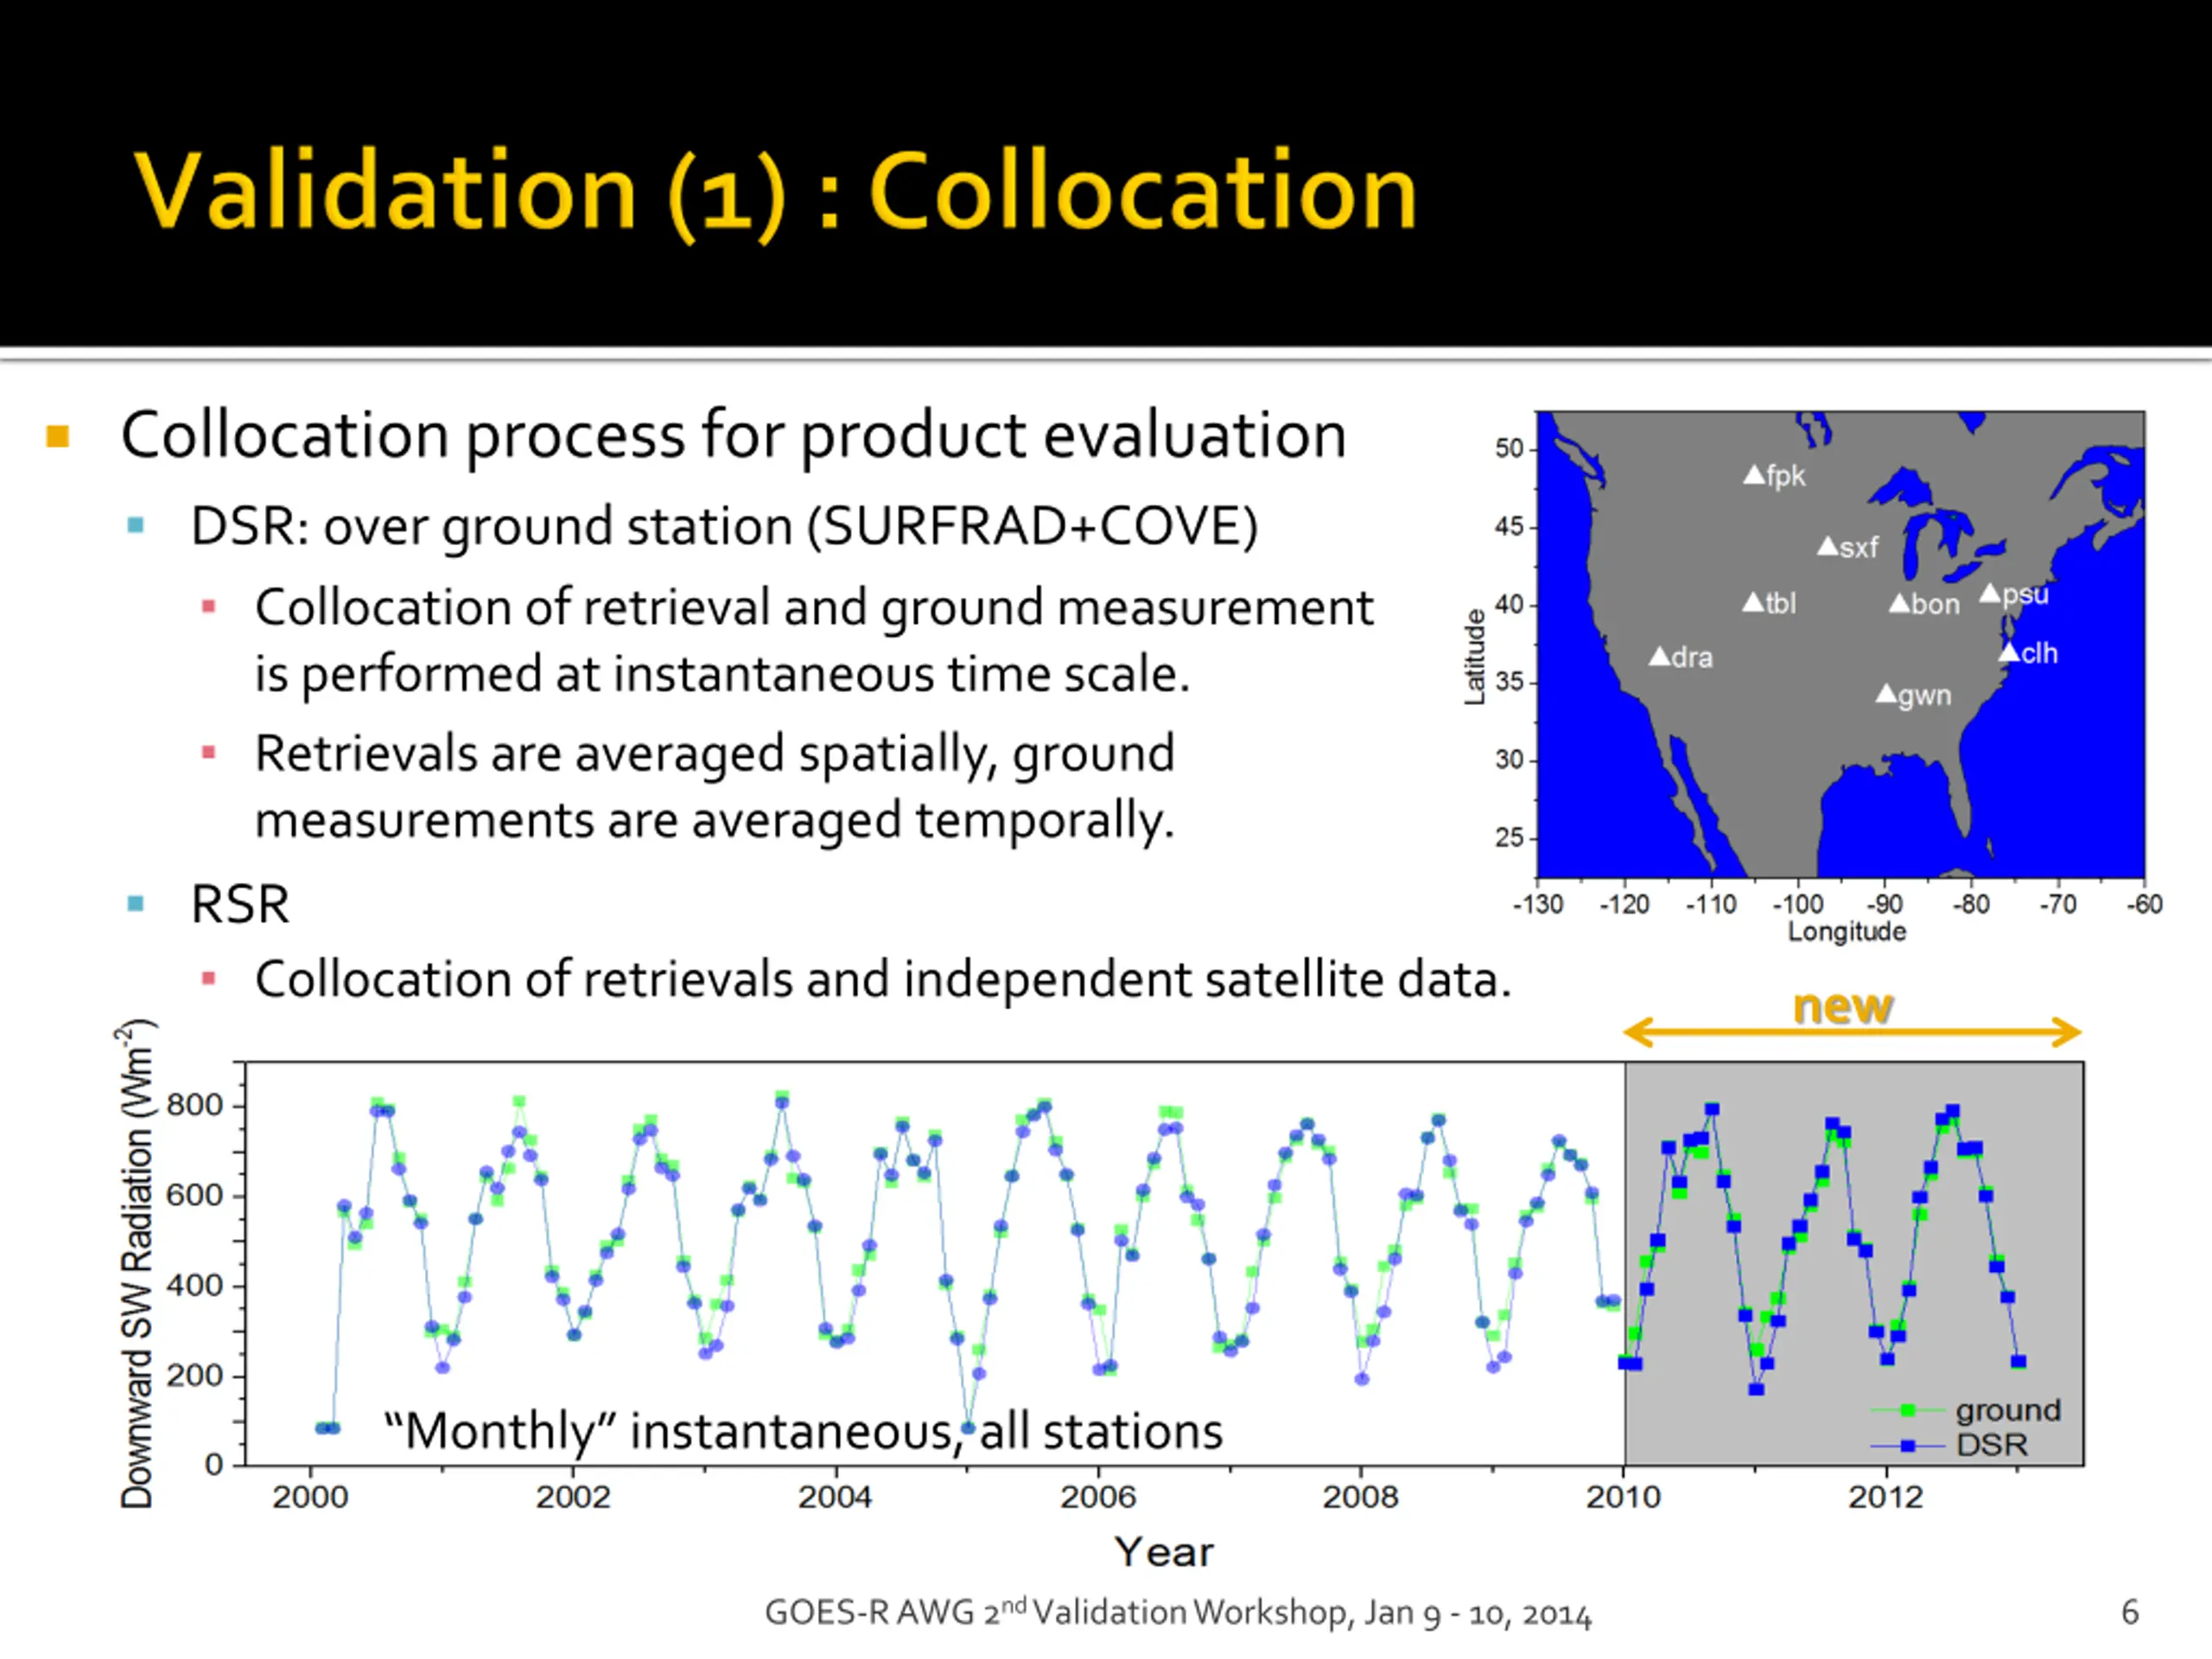Click the 'fpk' station marker on map
The image size is (2212, 1659).
click(1754, 475)
